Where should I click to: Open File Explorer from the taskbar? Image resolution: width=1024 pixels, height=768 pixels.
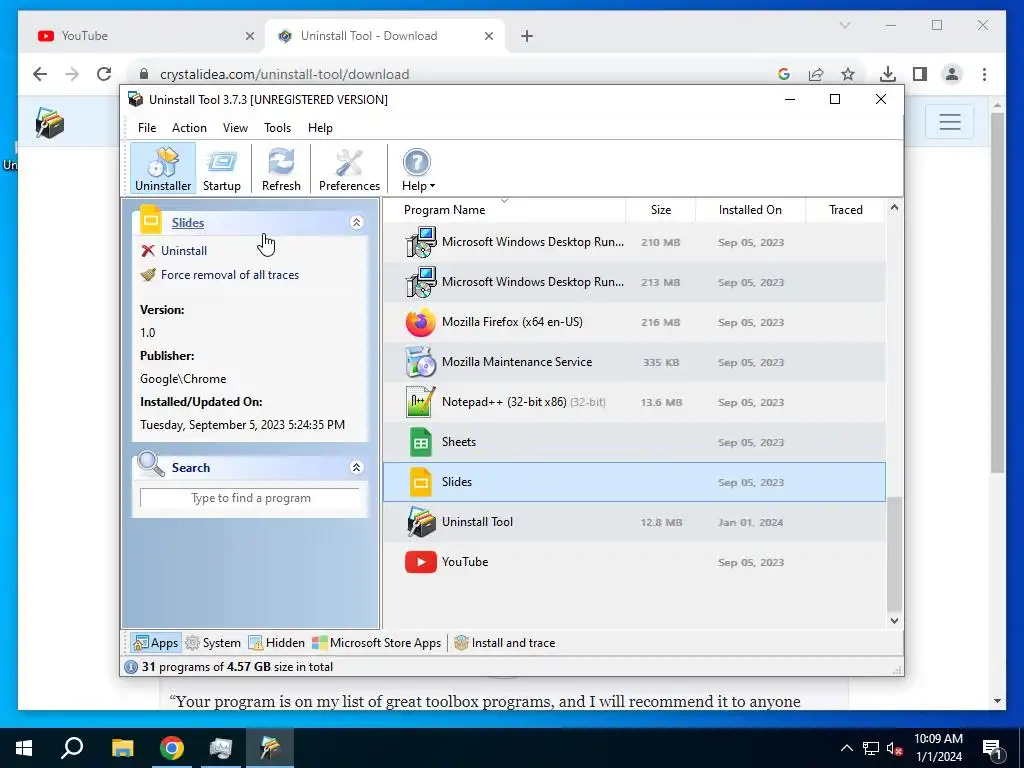(122, 748)
